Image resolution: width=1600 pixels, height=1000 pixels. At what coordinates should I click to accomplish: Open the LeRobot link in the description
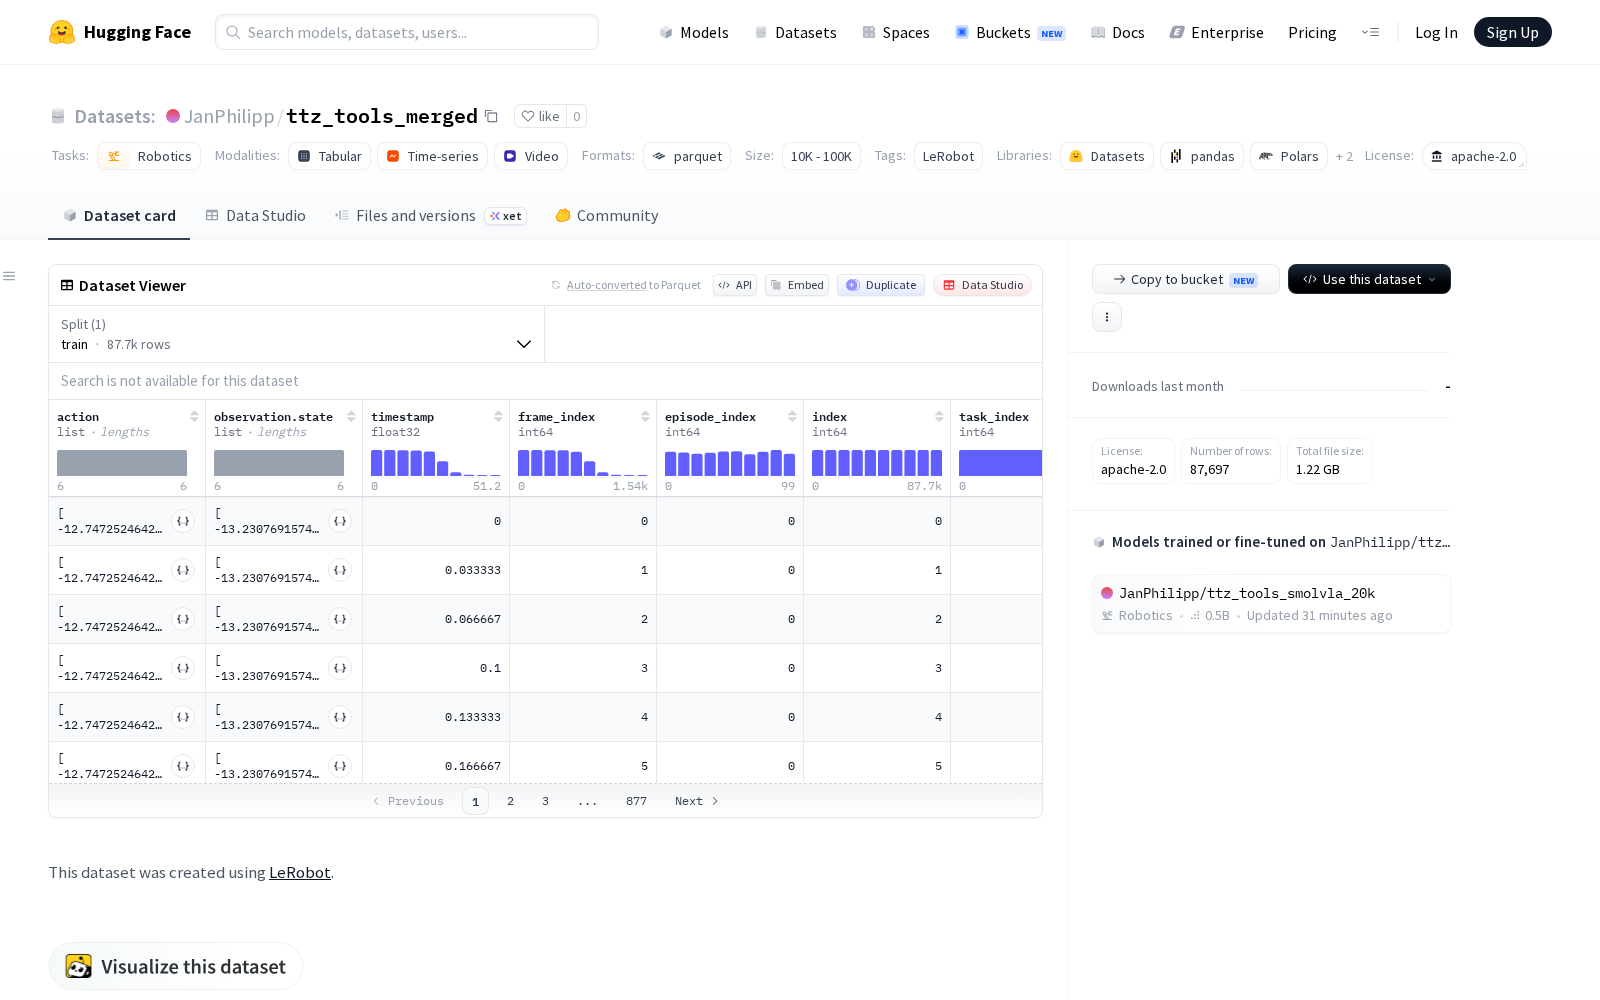pyautogui.click(x=300, y=872)
